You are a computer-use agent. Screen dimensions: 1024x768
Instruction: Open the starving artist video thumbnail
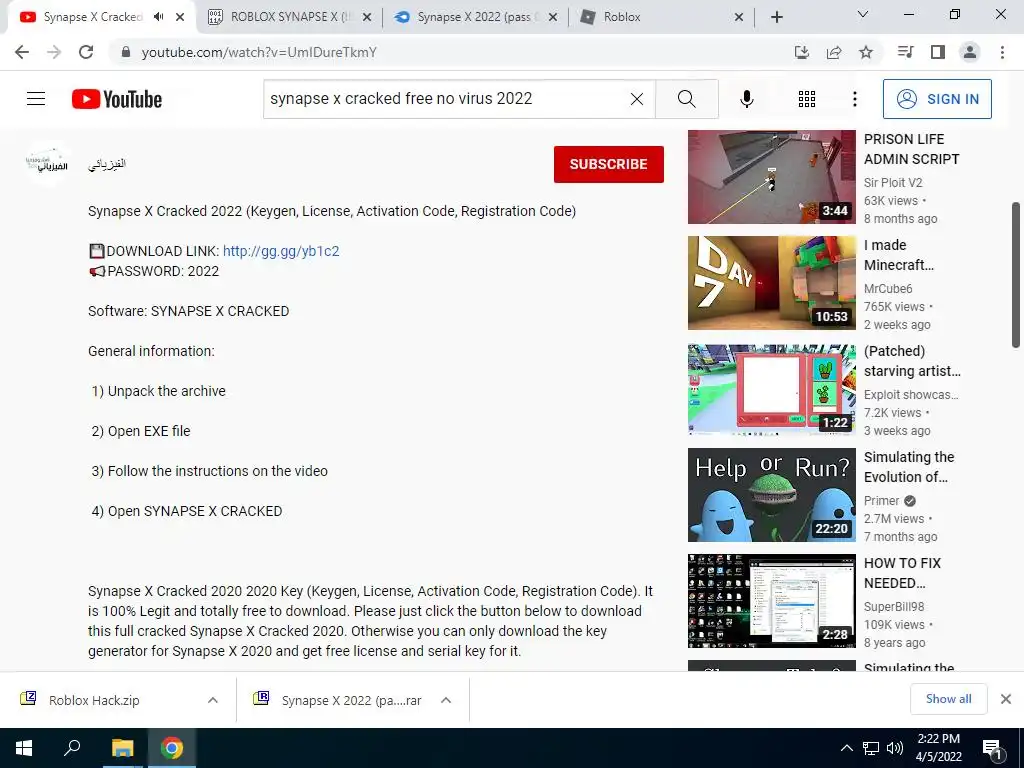(x=771, y=389)
